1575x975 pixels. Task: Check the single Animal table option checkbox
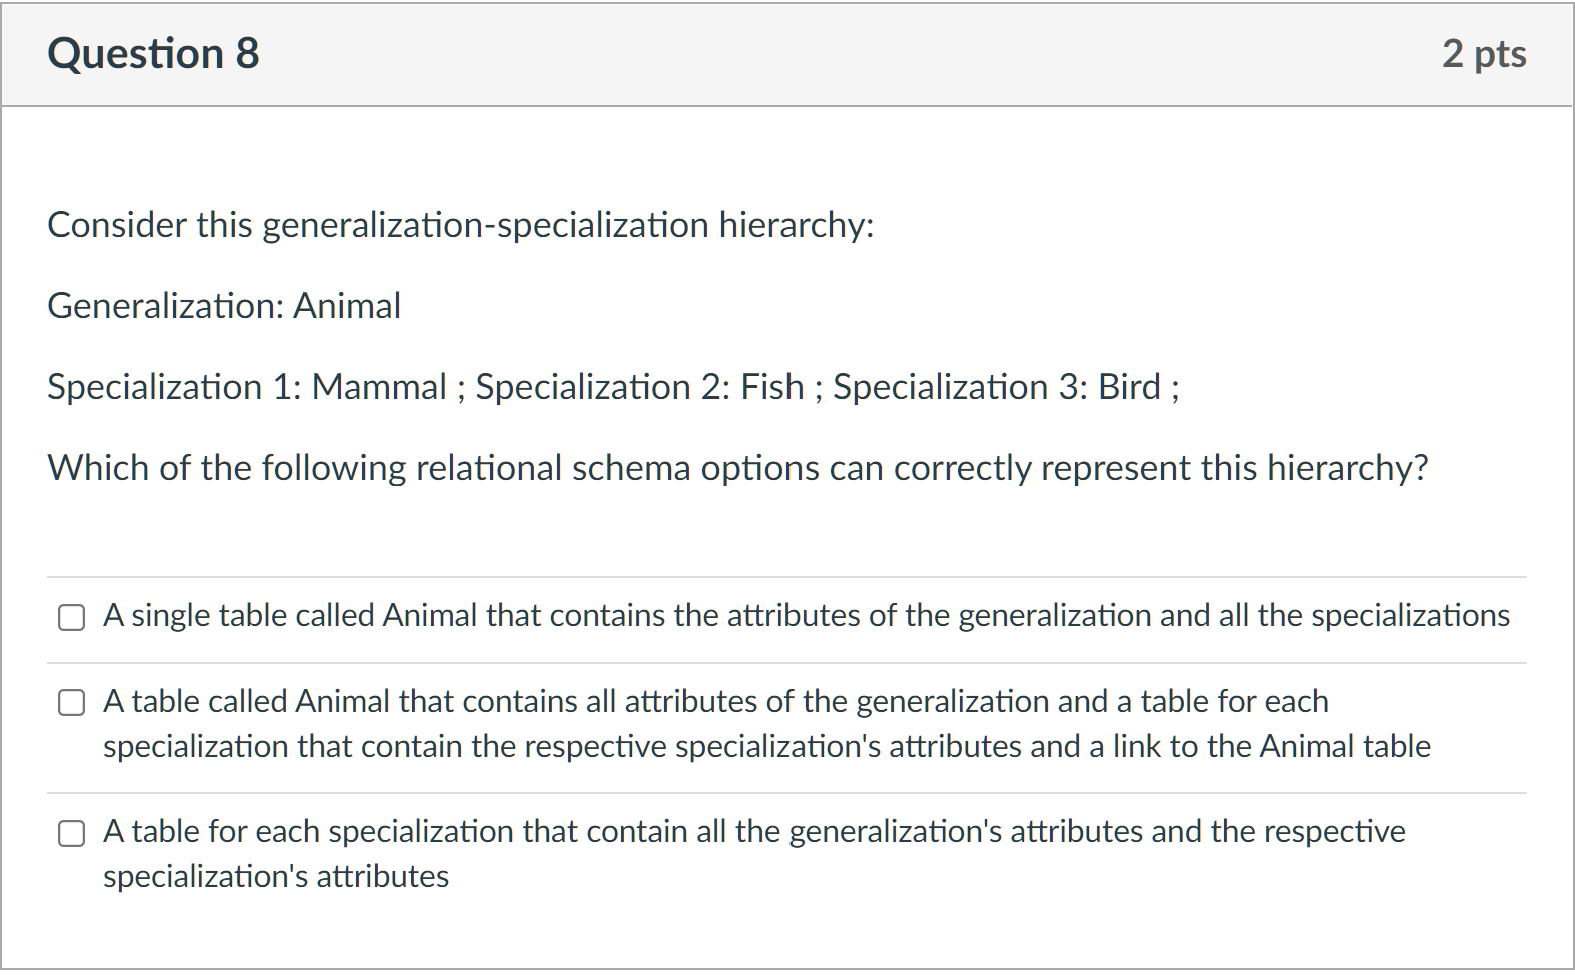coord(71,617)
